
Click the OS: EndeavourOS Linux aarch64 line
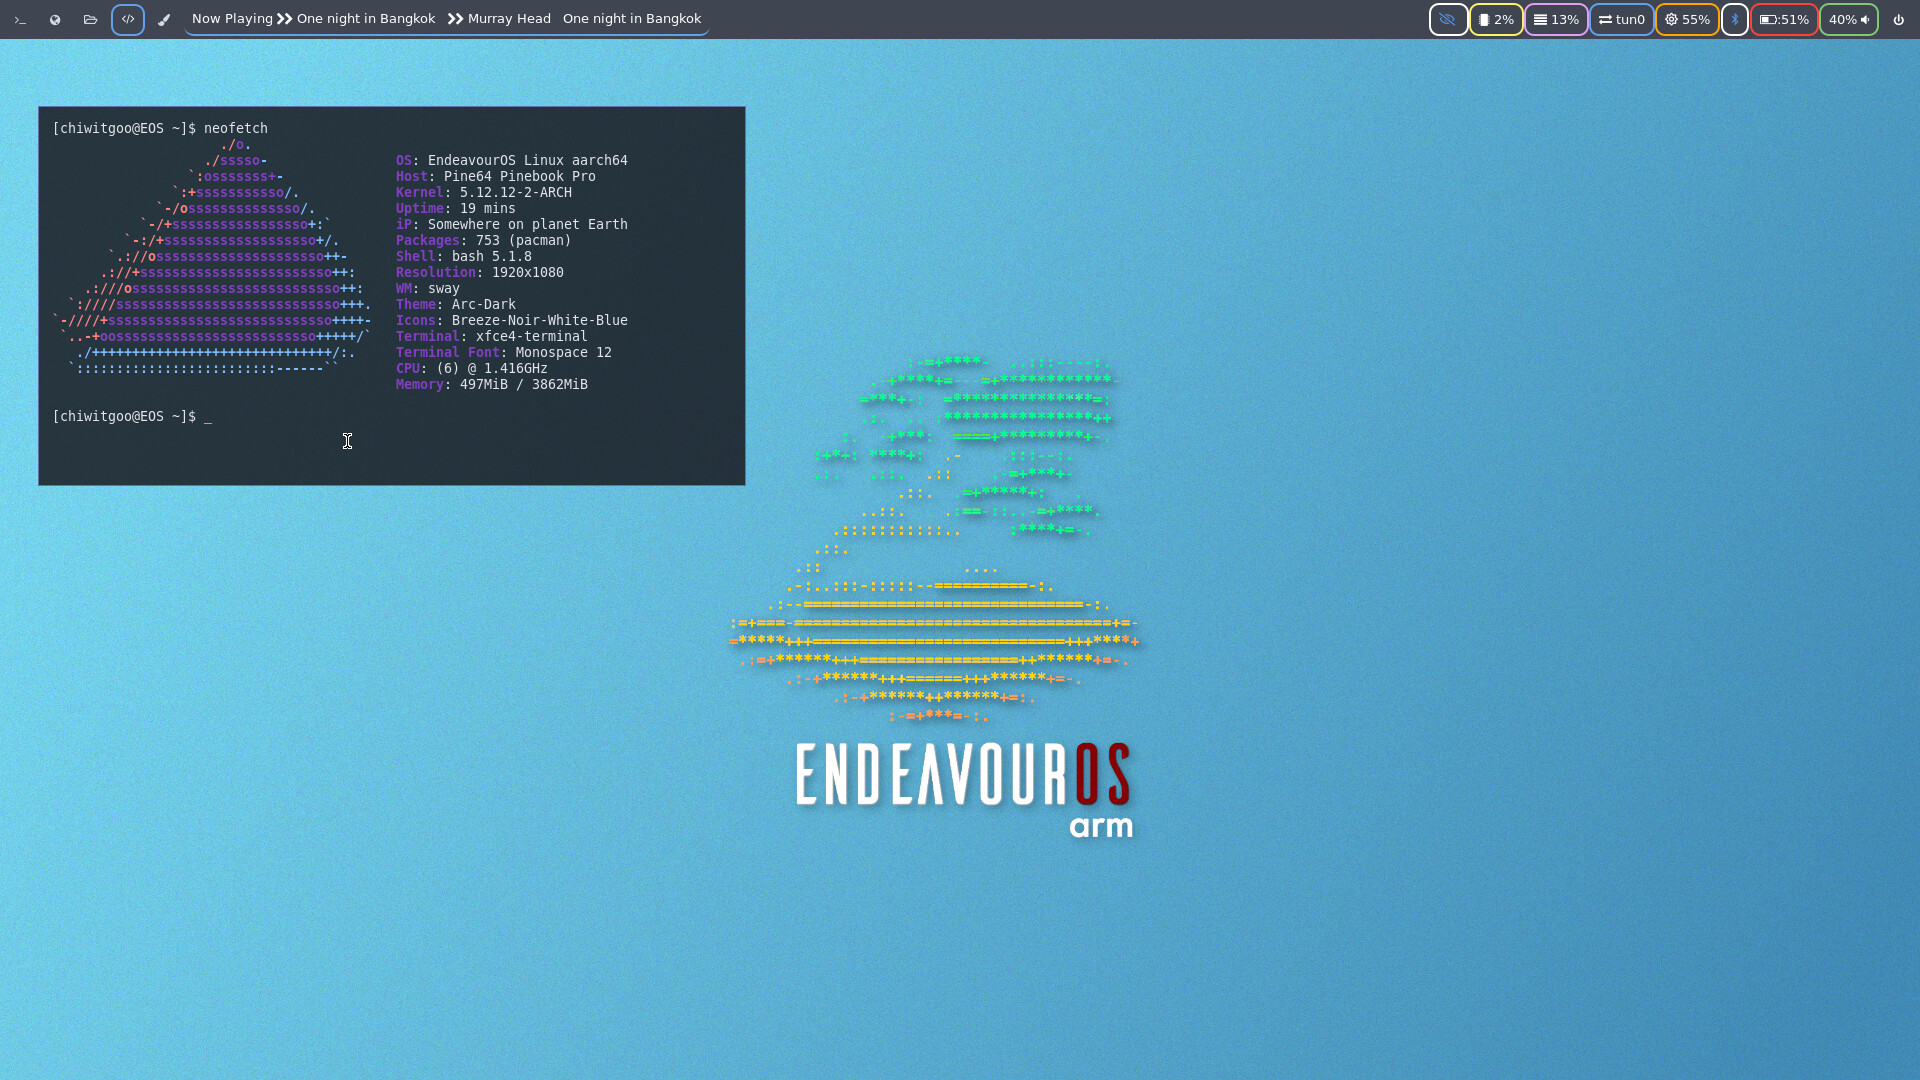coord(512,160)
